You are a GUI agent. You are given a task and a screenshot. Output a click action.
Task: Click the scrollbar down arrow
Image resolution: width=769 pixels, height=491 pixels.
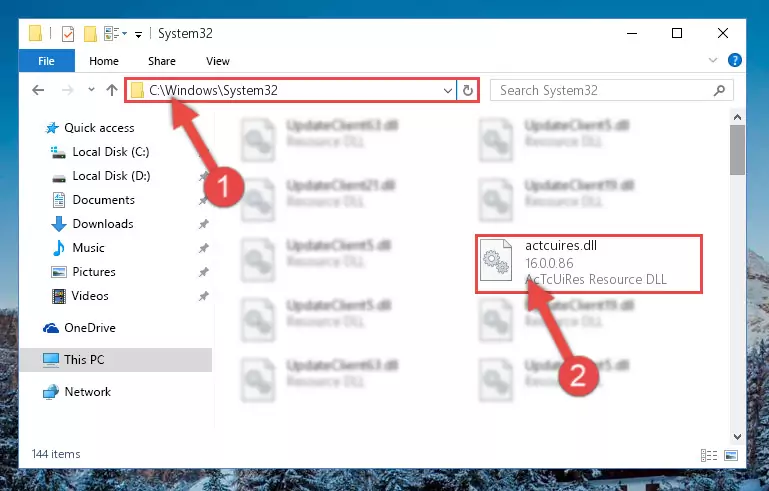click(x=737, y=437)
